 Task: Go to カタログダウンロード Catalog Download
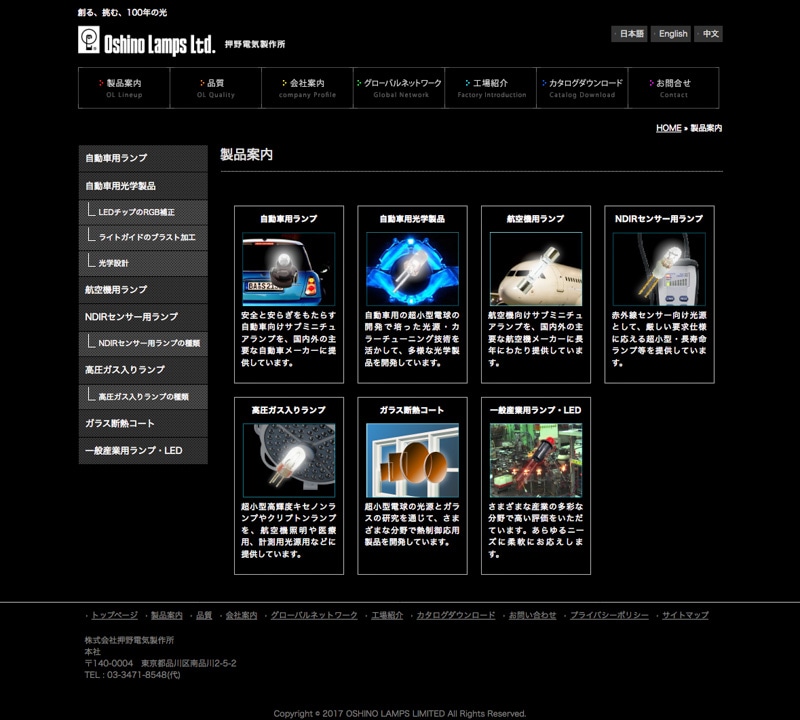(x=583, y=88)
